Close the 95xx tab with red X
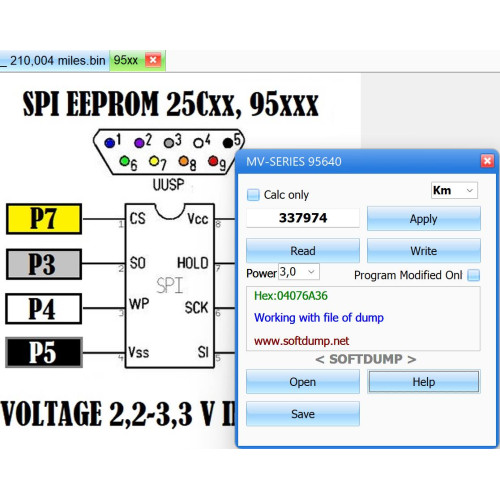Viewport: 500px width, 500px height. [x=153, y=60]
